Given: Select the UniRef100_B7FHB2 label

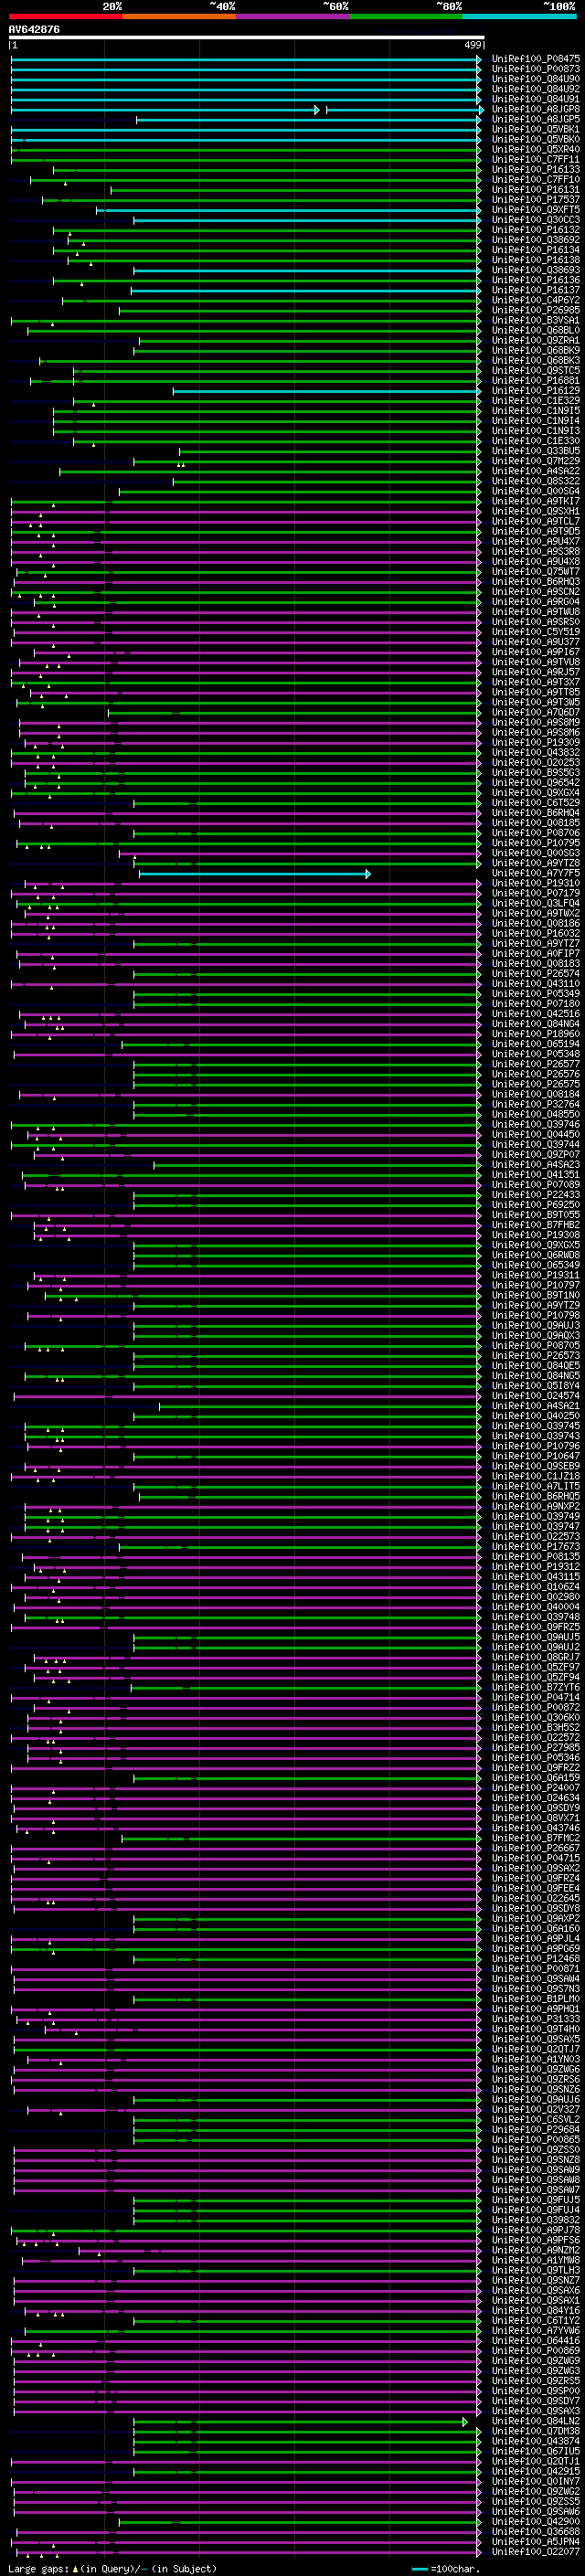Looking at the screenshot, I should click(536, 1224).
